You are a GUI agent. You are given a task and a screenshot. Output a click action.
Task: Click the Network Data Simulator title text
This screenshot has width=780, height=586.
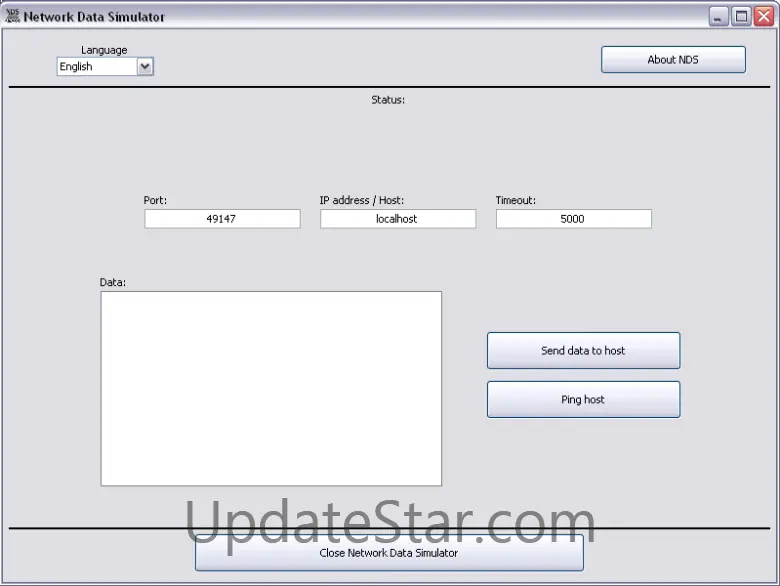tap(94, 17)
